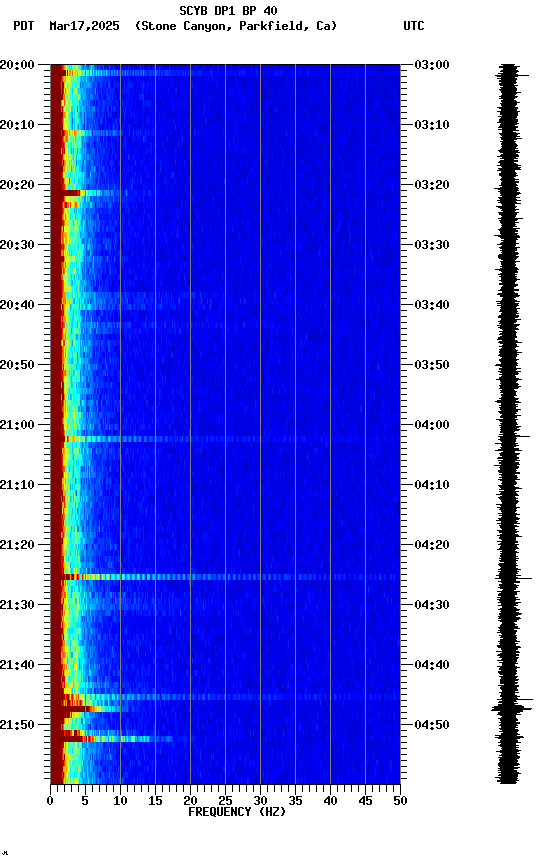The width and height of the screenshot is (552, 864).
Task: Click the broadband streak near 21:45 PDT
Action: (x=225, y=698)
